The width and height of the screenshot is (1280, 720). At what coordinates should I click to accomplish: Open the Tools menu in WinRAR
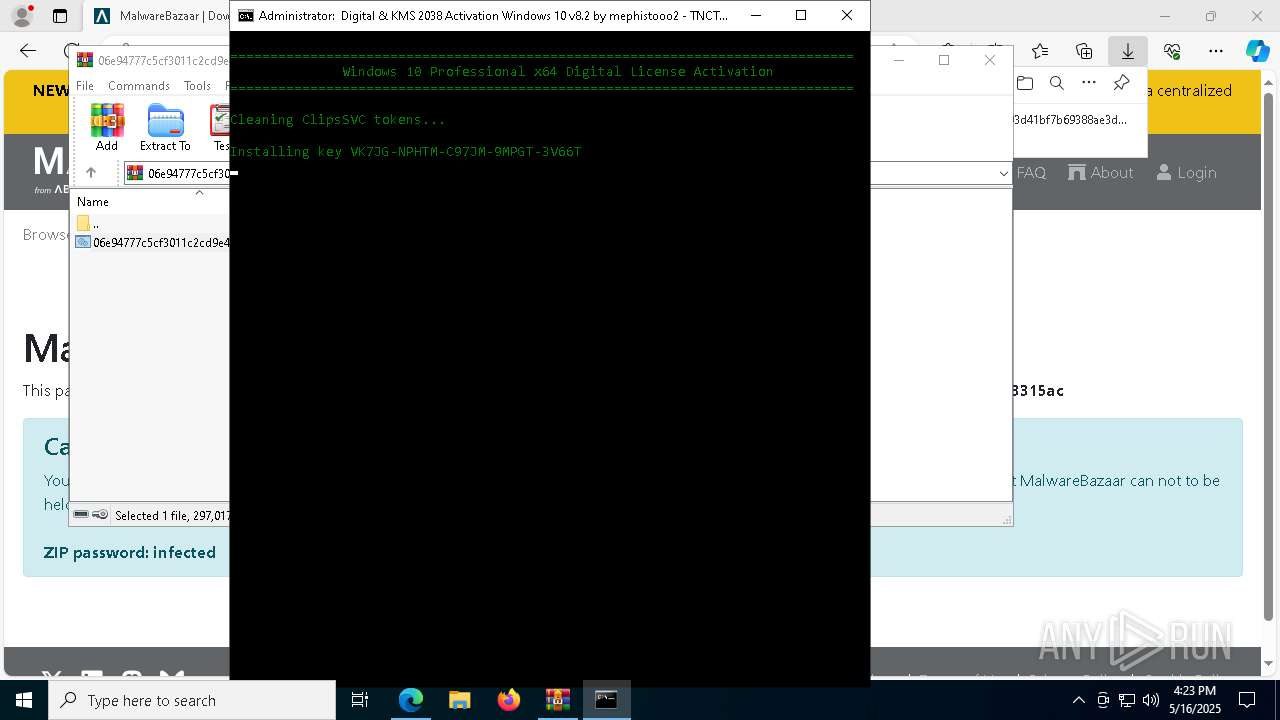197,86
